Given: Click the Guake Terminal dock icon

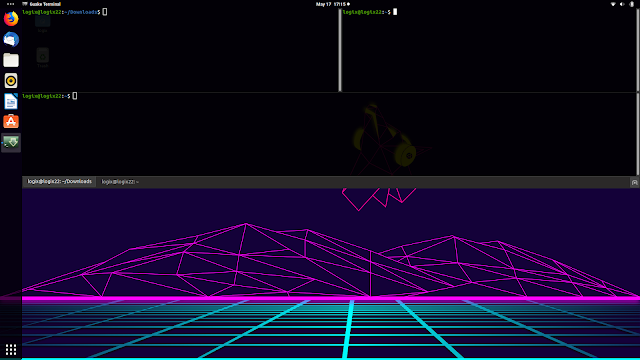Looking at the screenshot, I should tap(11, 142).
